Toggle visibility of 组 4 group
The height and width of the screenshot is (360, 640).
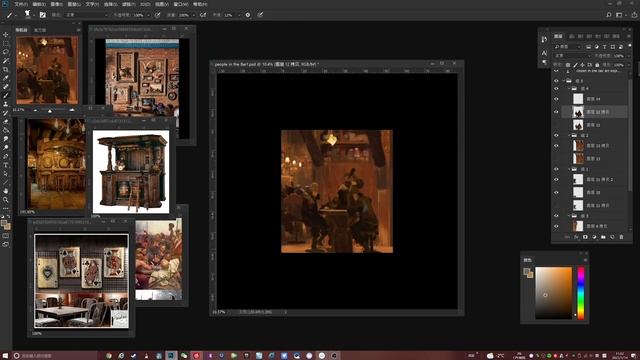[556, 88]
